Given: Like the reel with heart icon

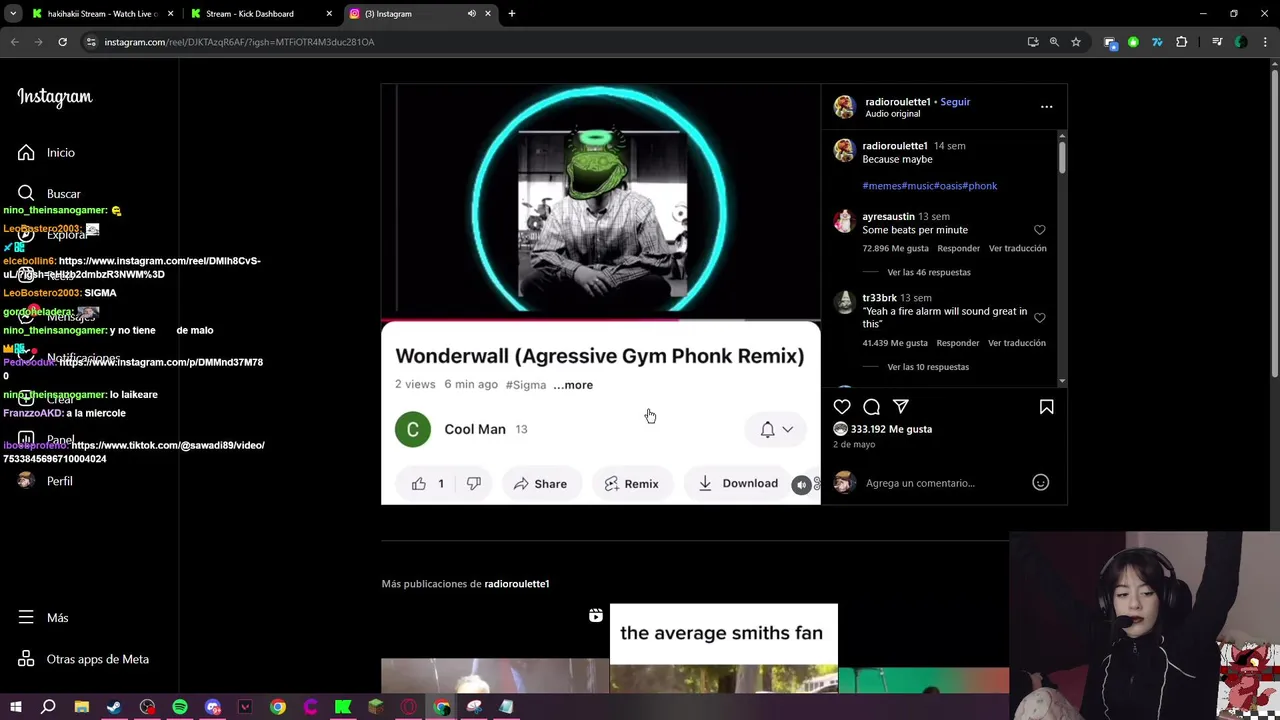Looking at the screenshot, I should point(842,407).
